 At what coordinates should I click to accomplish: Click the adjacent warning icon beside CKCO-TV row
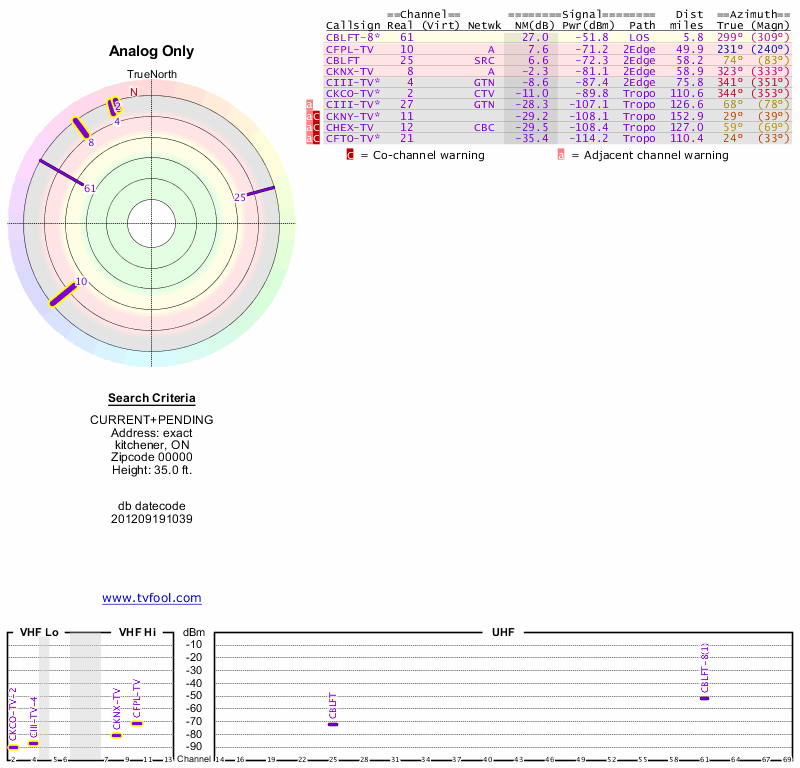click(309, 105)
